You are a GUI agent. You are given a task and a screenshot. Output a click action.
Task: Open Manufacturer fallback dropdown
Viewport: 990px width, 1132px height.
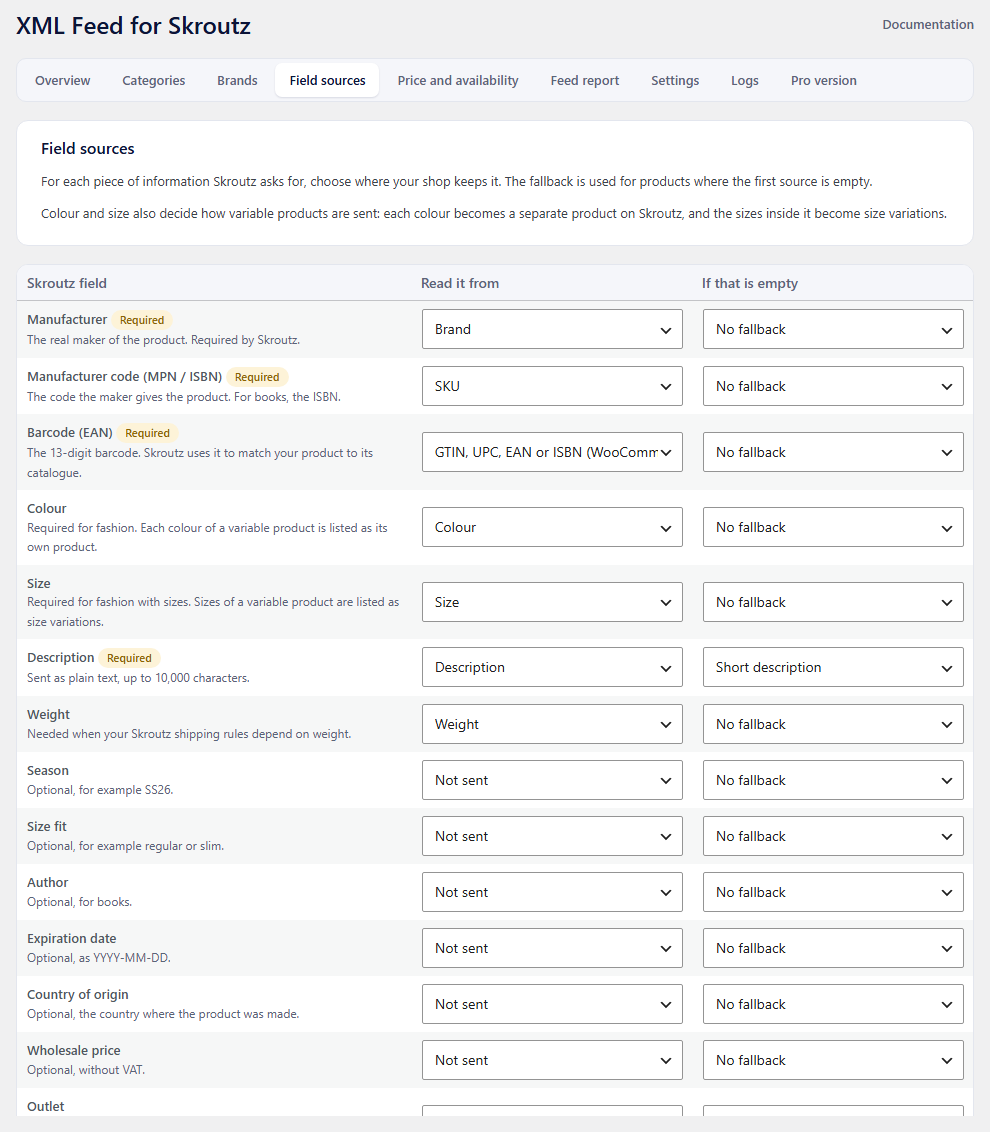[x=833, y=329]
